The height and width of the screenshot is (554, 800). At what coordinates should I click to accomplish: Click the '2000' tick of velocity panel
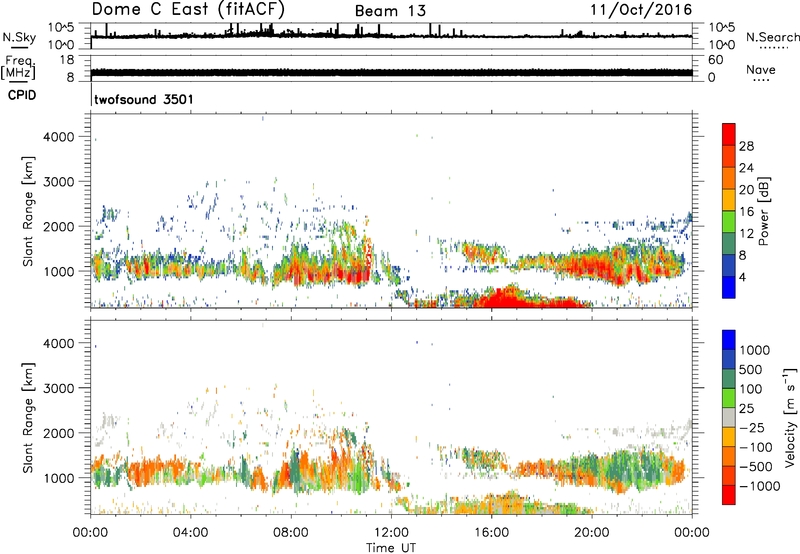point(59,433)
